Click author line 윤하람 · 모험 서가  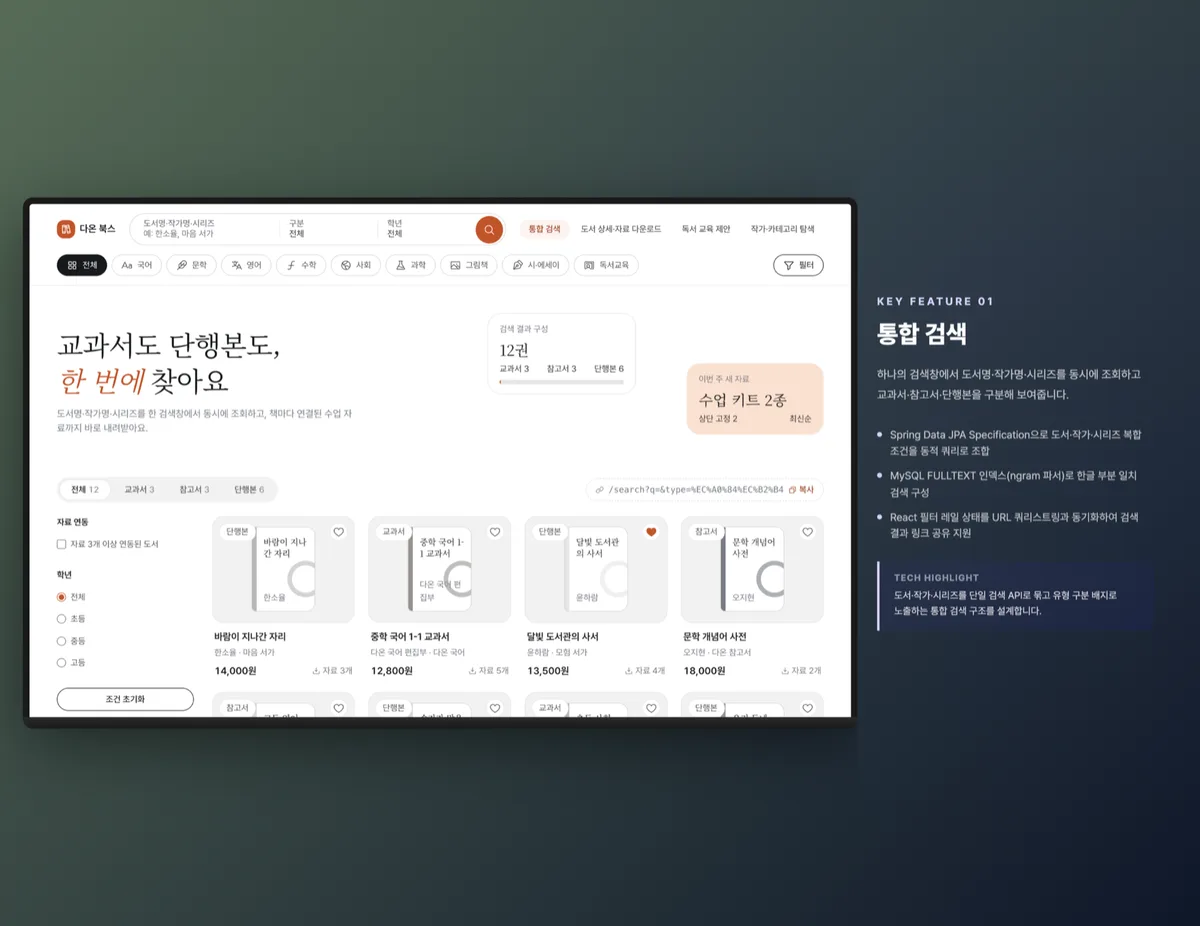[556, 653]
